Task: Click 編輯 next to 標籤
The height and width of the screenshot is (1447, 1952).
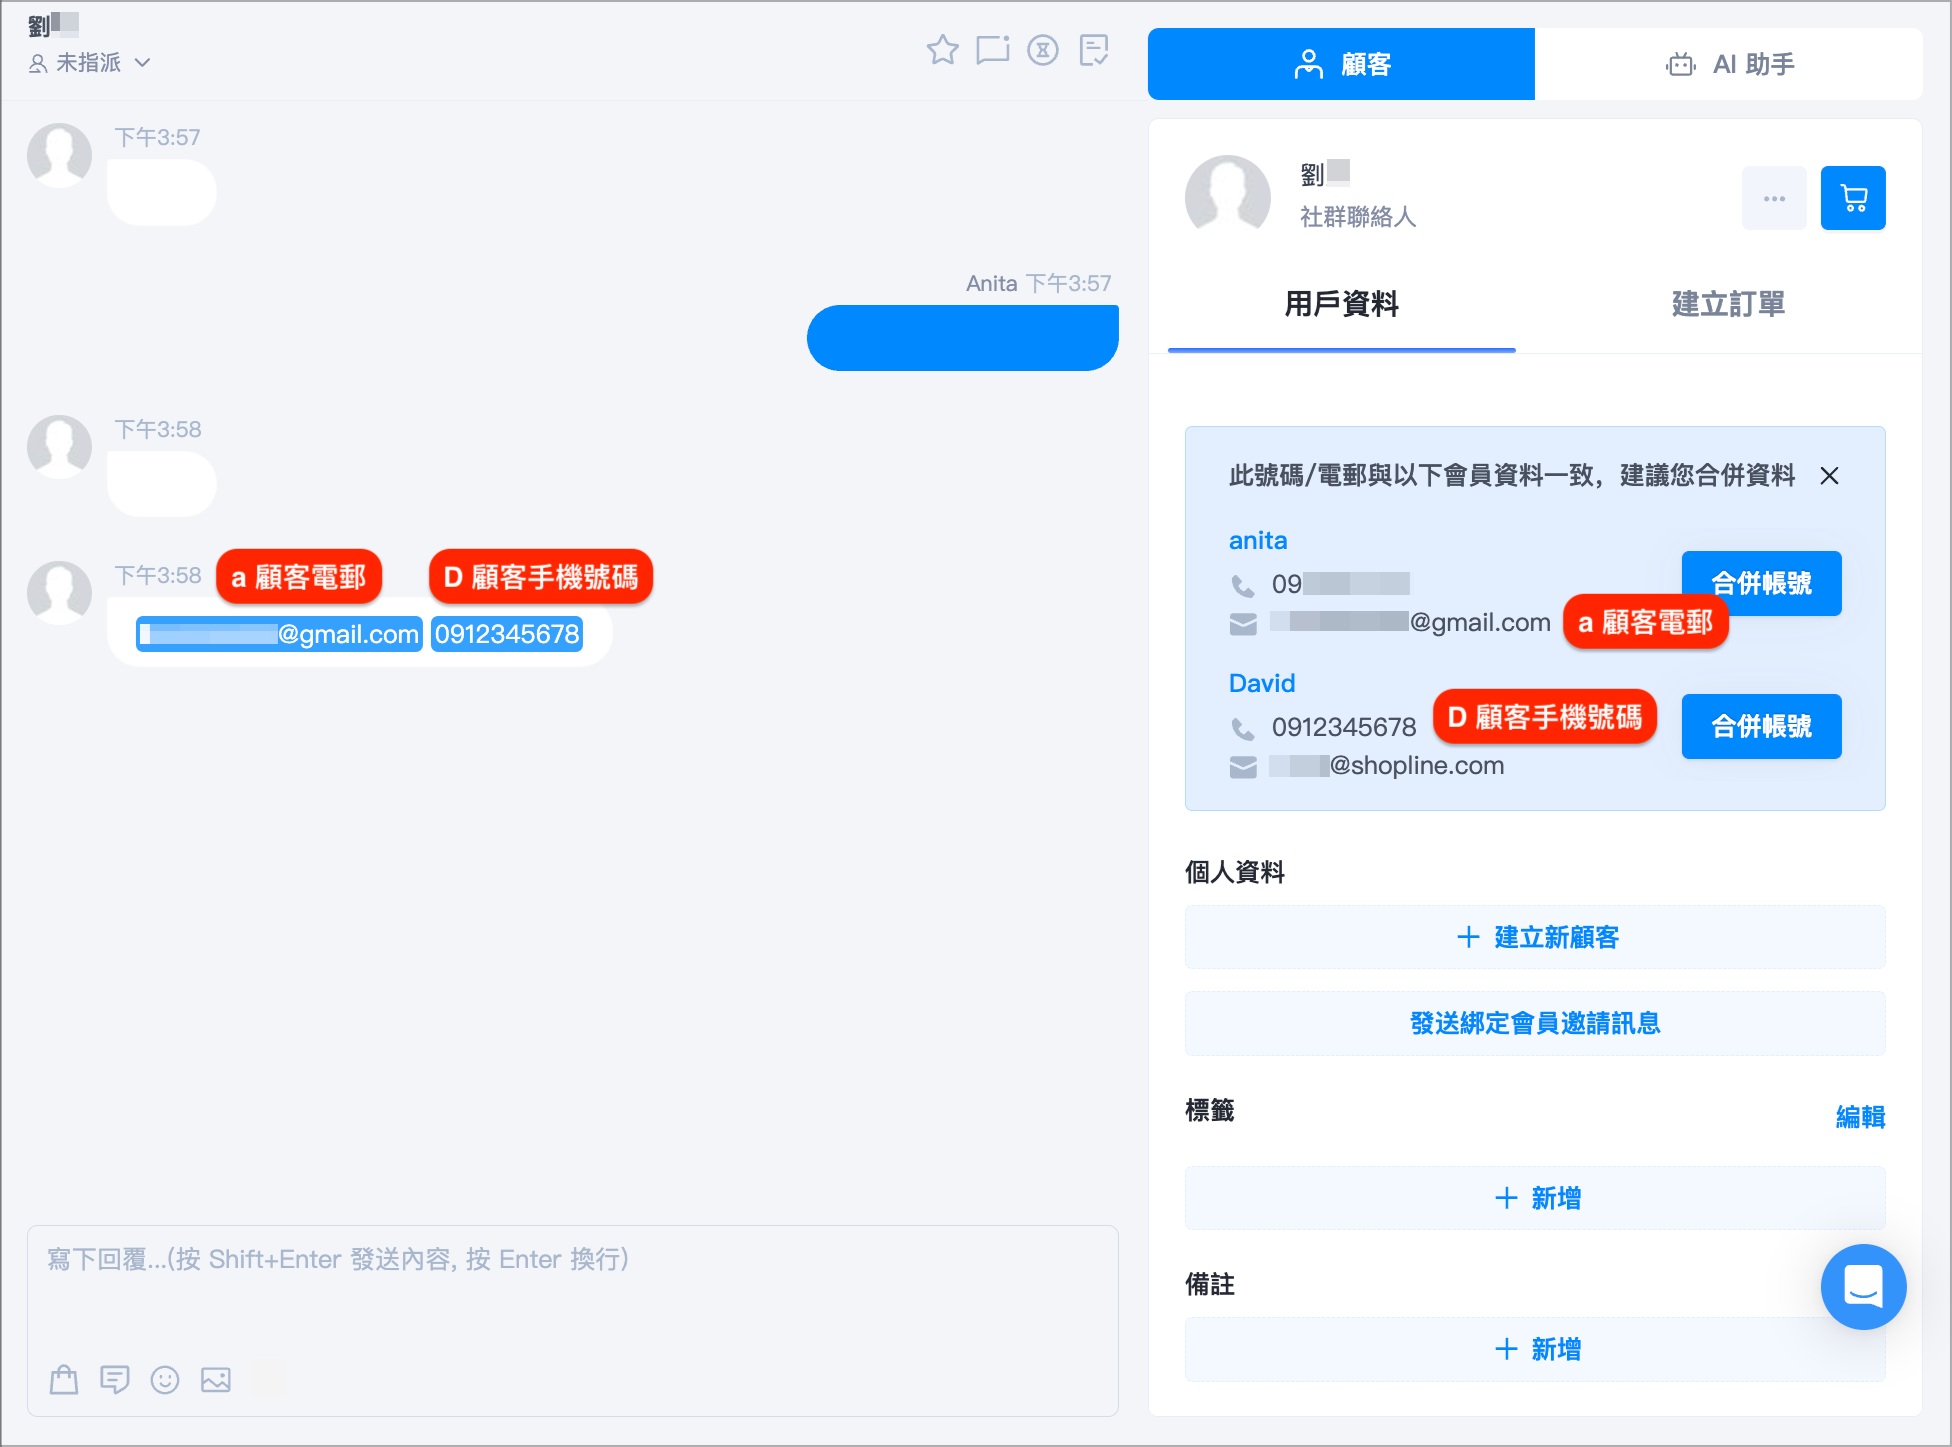Action: (1860, 1116)
